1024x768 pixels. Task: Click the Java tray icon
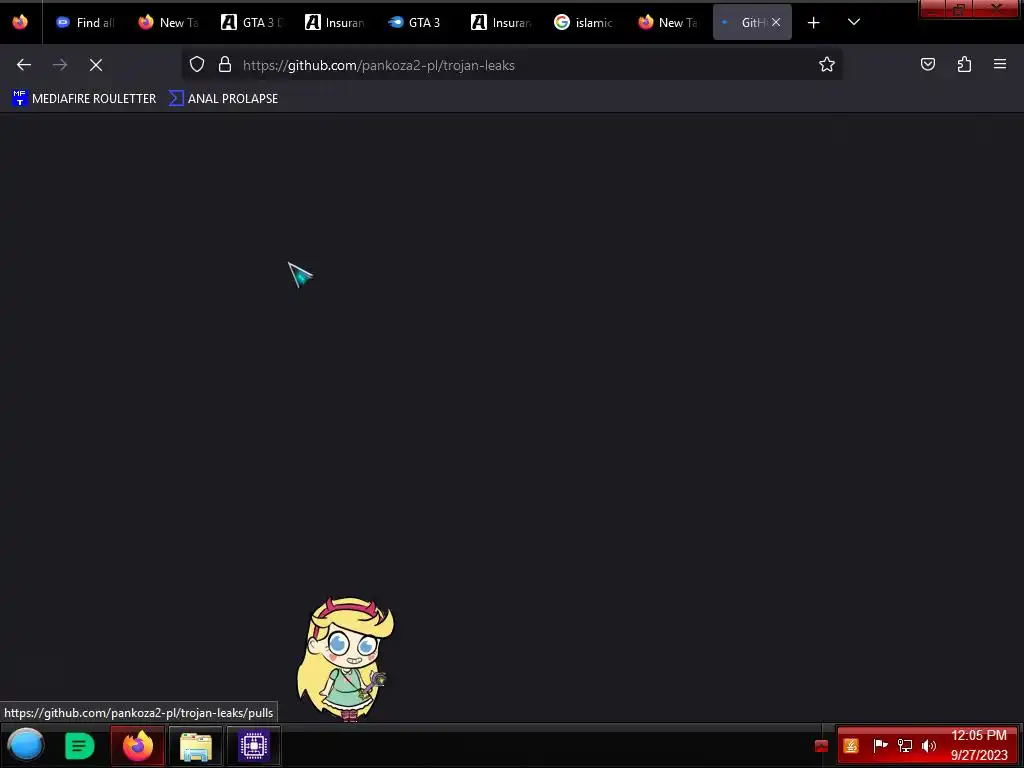pyautogui.click(x=851, y=746)
